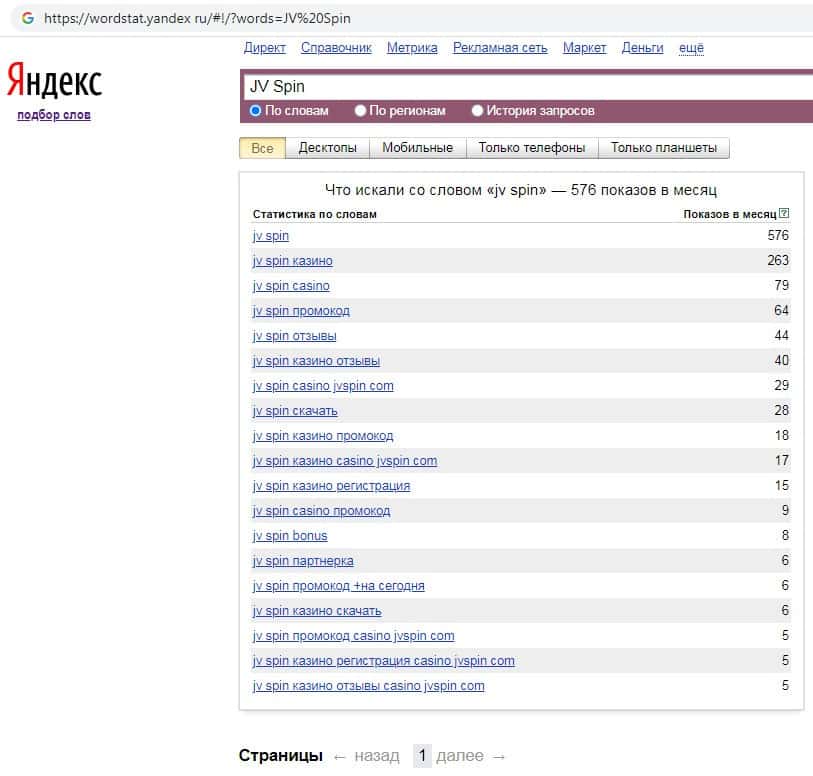Open the Только планшеты tab
The image size is (813, 776).
click(x=663, y=148)
